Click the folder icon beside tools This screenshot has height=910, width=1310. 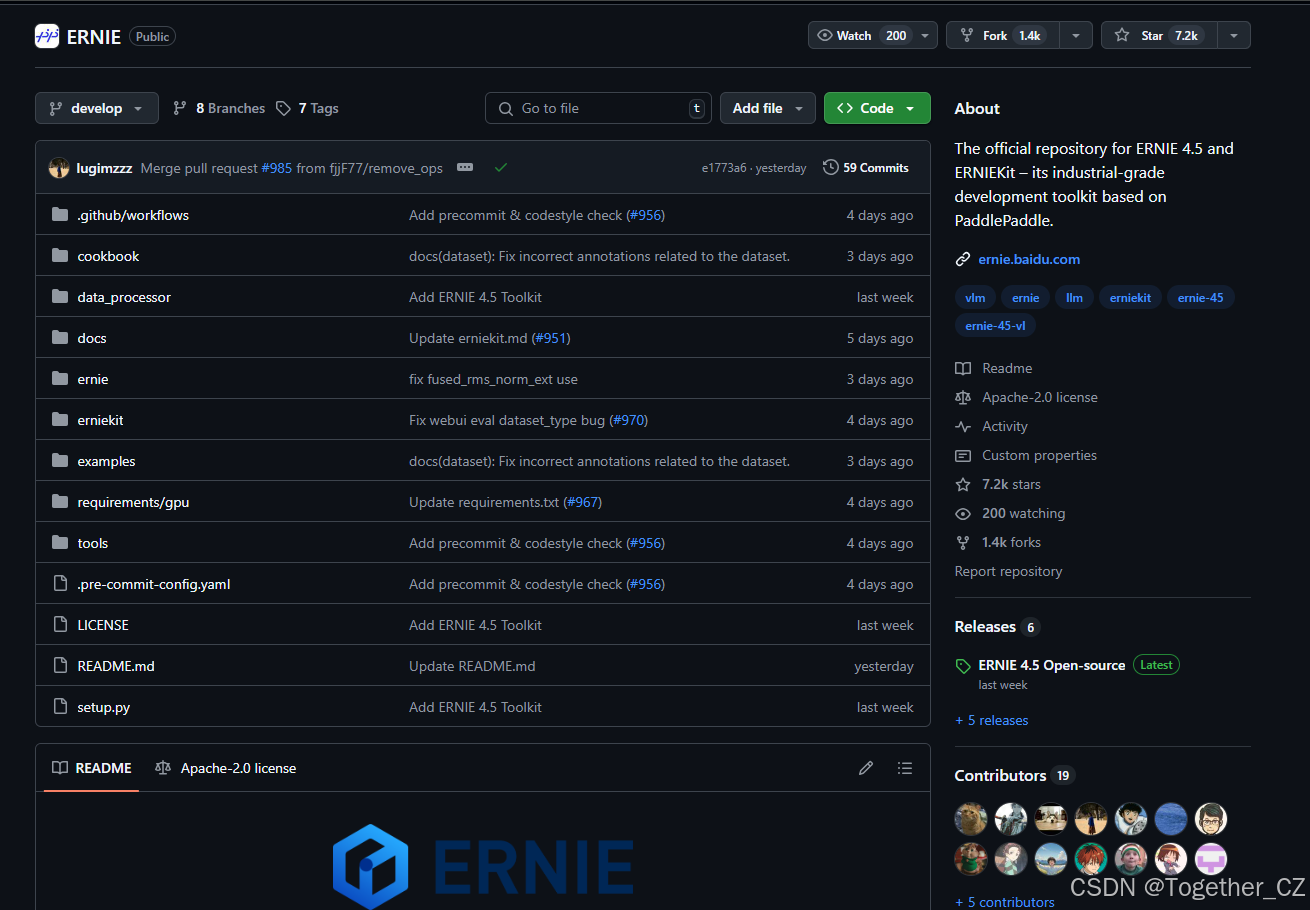[60, 543]
